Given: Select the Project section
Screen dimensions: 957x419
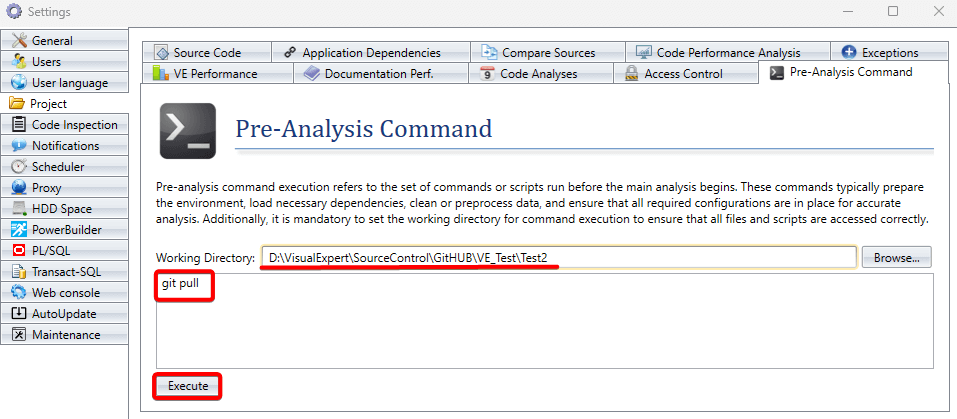Looking at the screenshot, I should pos(64,104).
